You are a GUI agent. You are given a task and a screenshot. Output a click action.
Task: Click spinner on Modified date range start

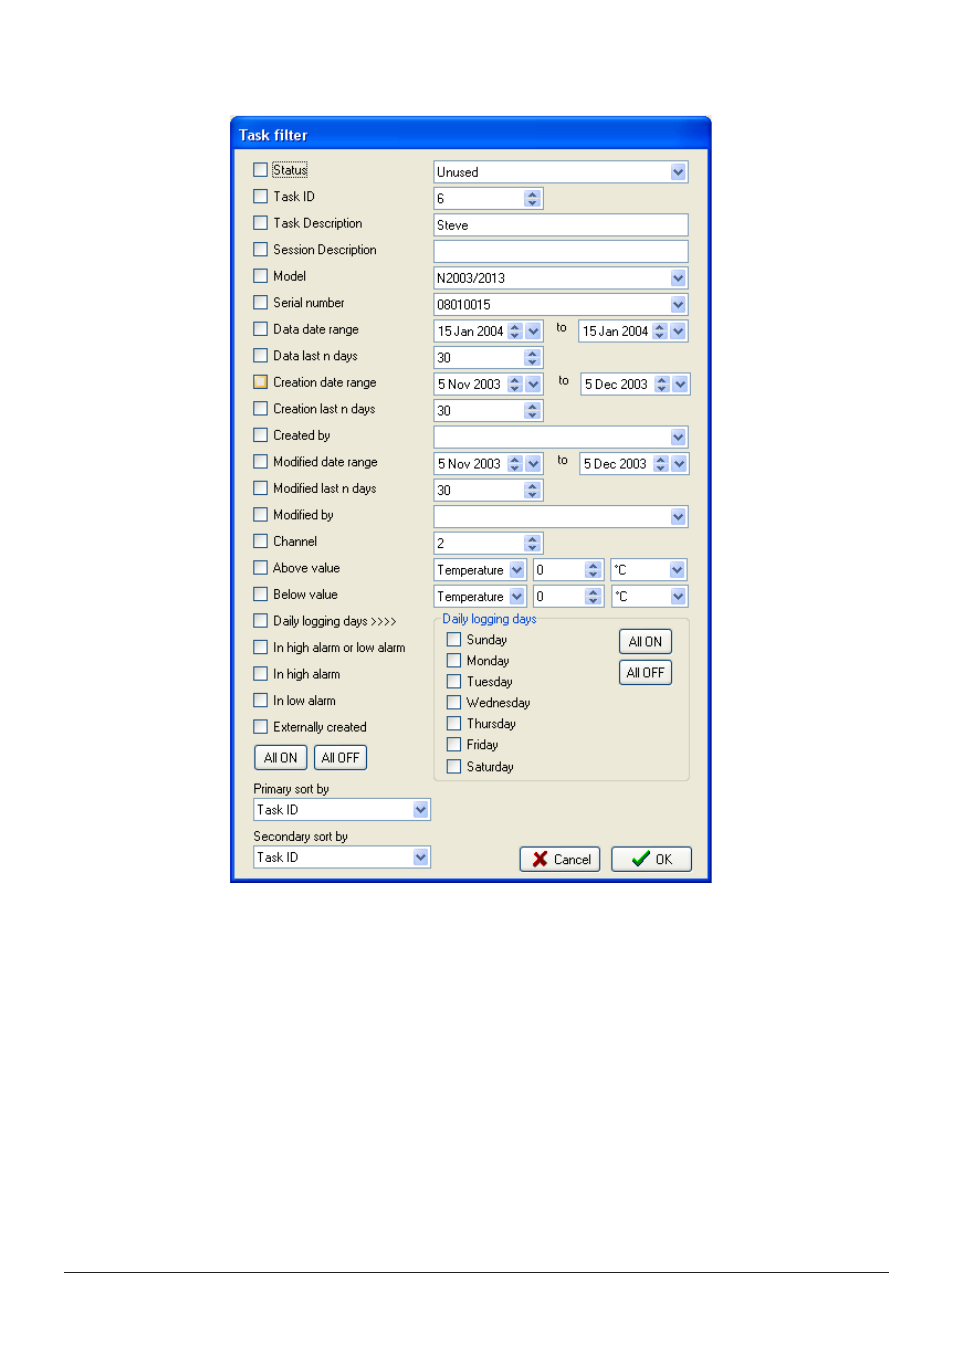515,464
